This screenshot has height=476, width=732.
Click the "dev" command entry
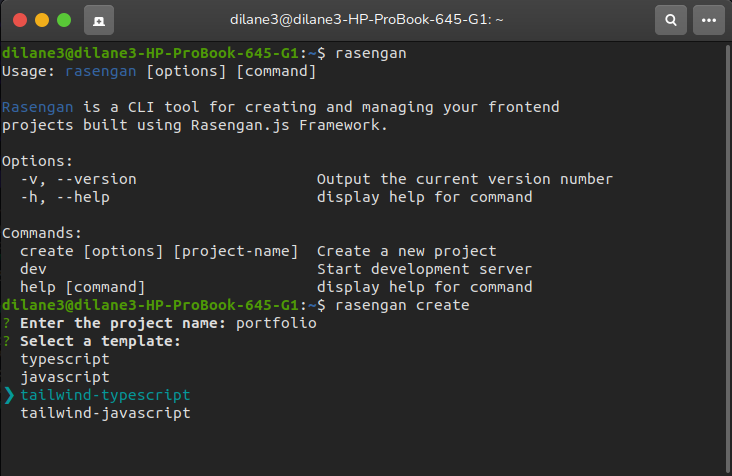click(33, 269)
